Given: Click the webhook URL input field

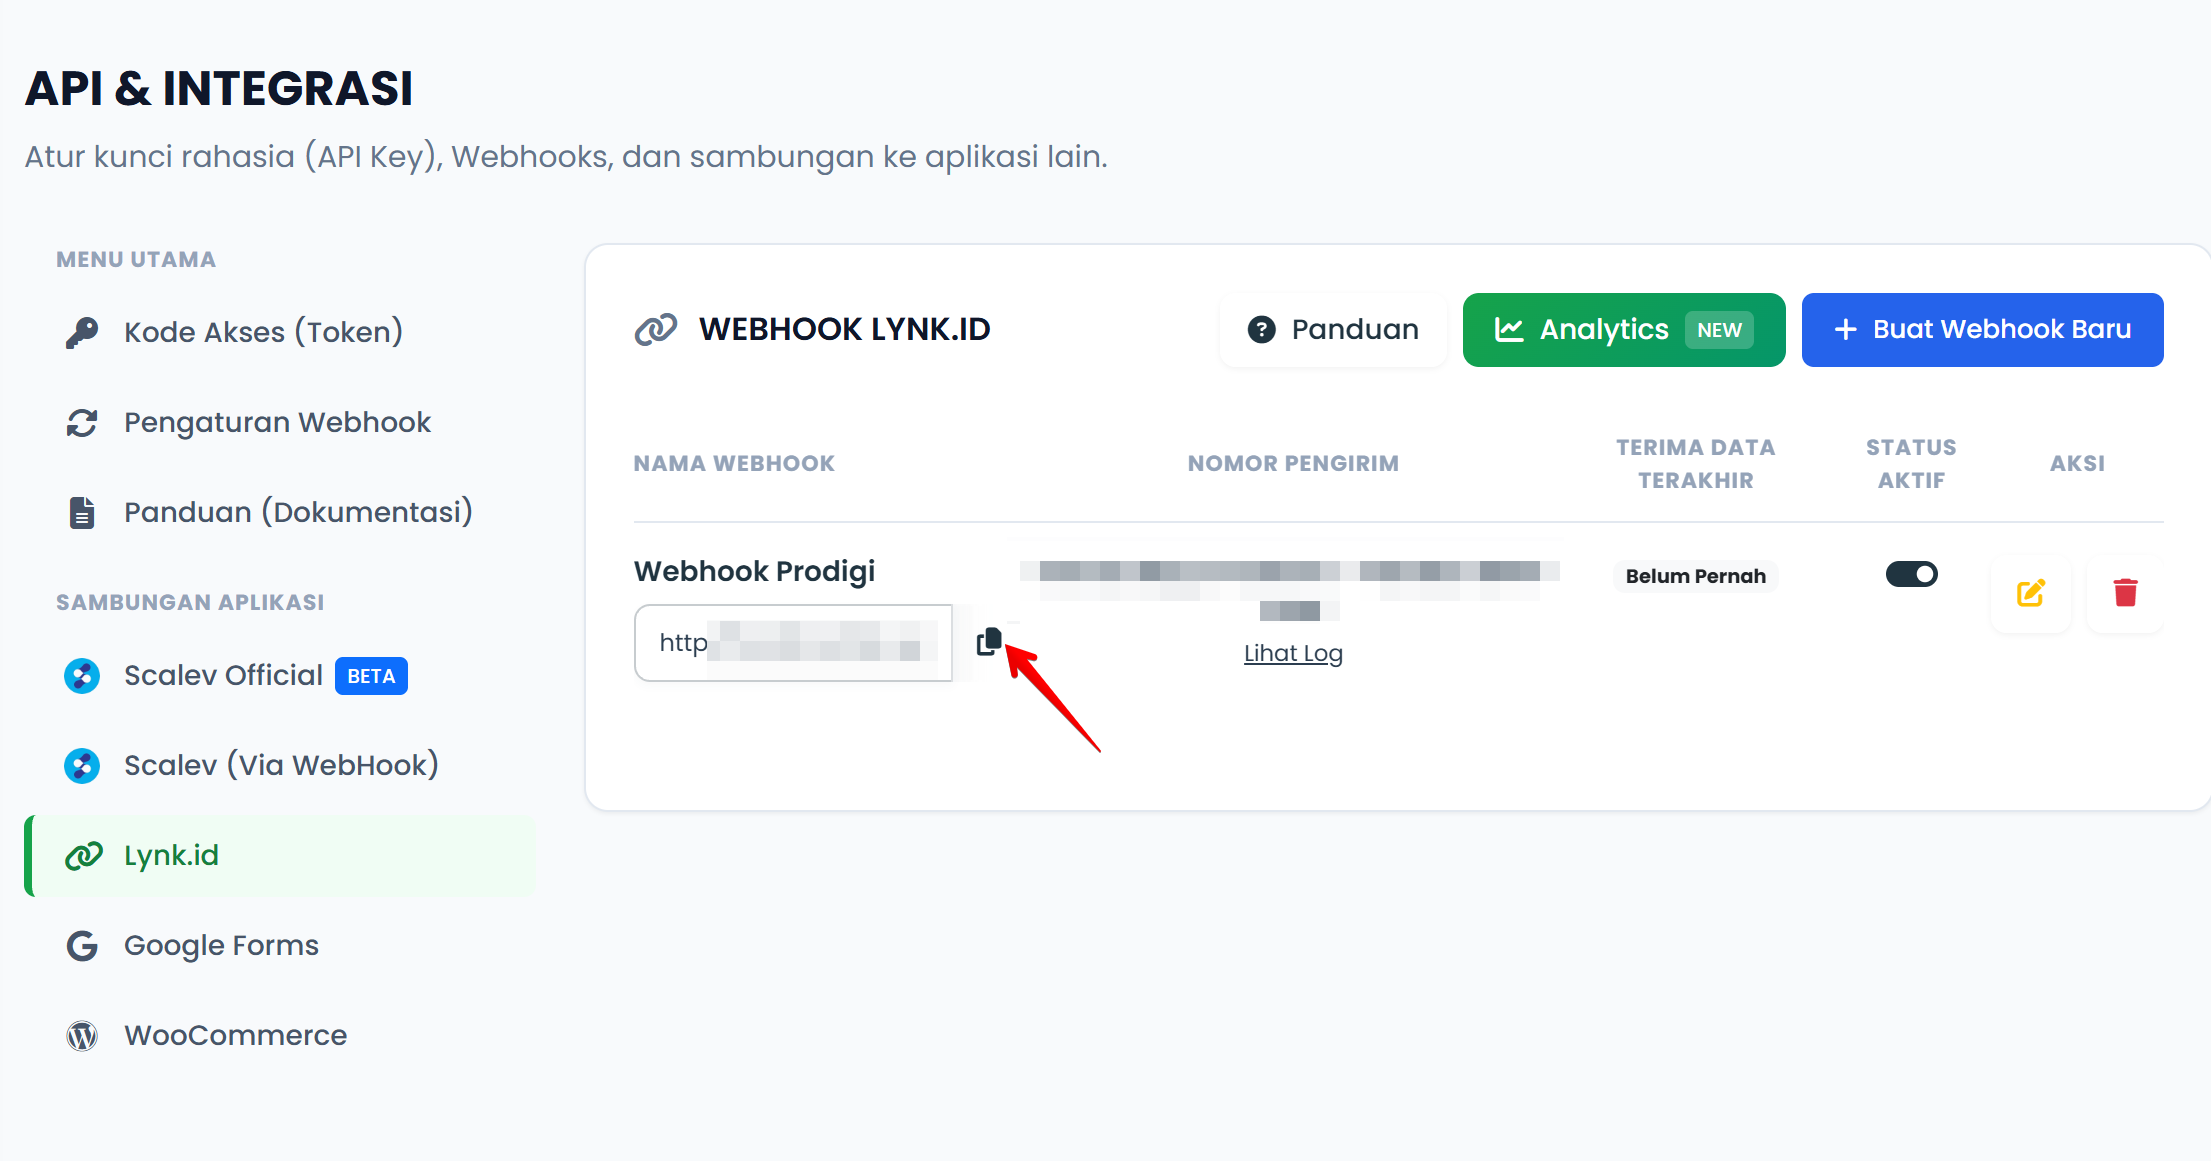Looking at the screenshot, I should pos(793,643).
